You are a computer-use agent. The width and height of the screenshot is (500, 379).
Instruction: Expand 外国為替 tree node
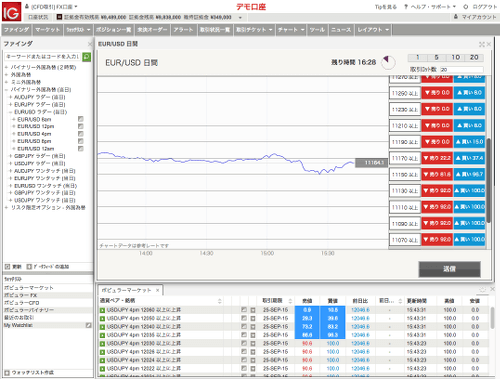[6, 75]
